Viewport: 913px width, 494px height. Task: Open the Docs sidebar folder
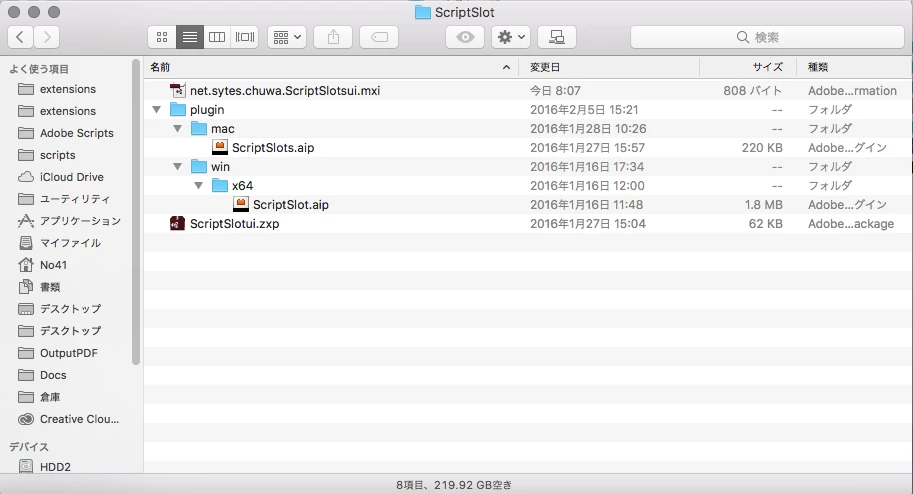[53, 375]
